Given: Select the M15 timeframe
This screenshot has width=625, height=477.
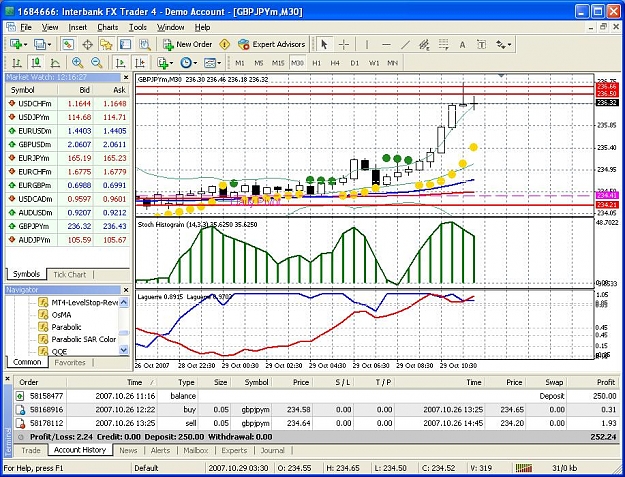Looking at the screenshot, I should pyautogui.click(x=278, y=63).
